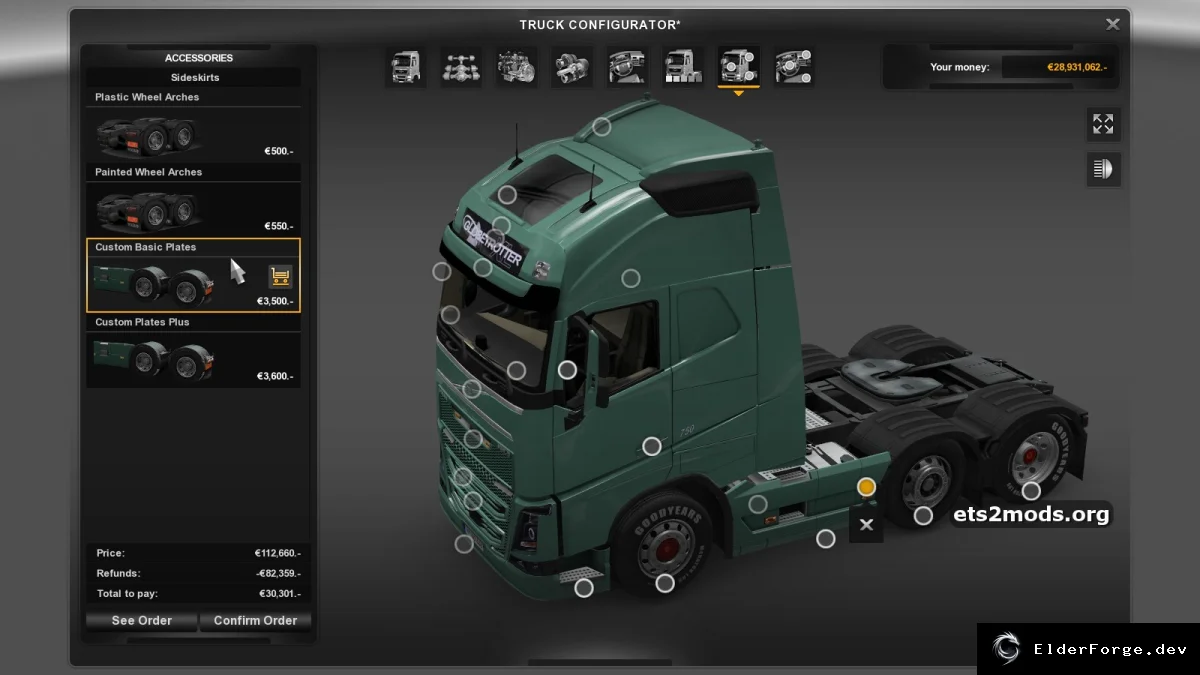Click the Total to pay €30,301
1200x675 pixels.
click(280, 593)
